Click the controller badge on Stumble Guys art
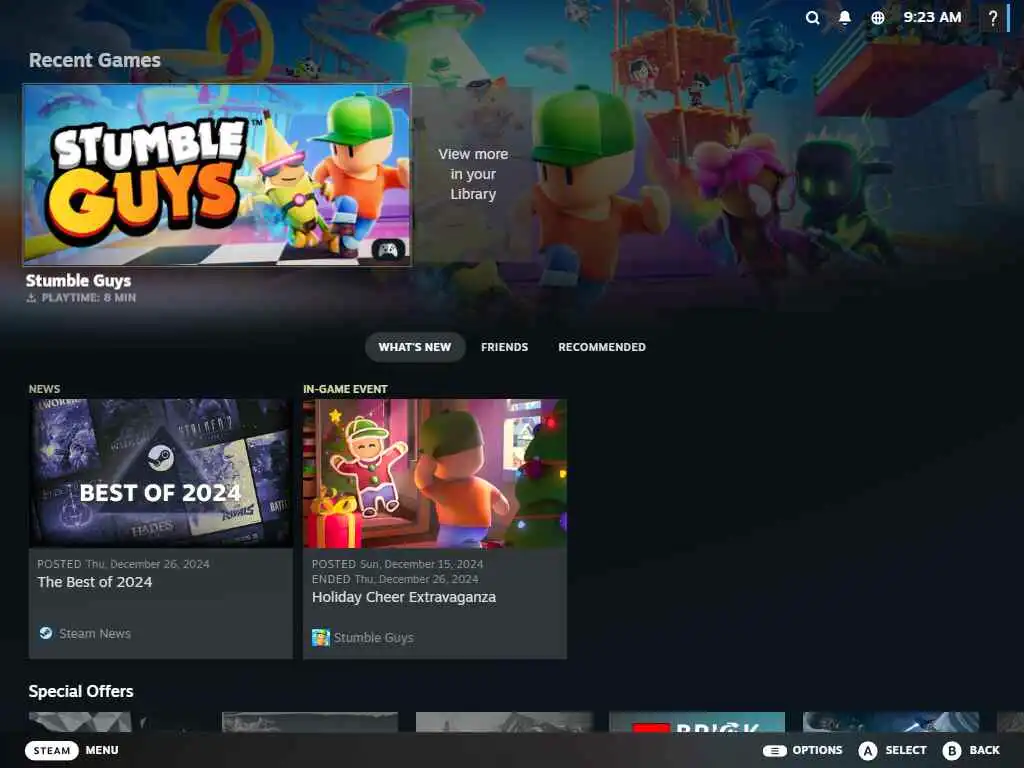The width and height of the screenshot is (1024, 768). (389, 249)
